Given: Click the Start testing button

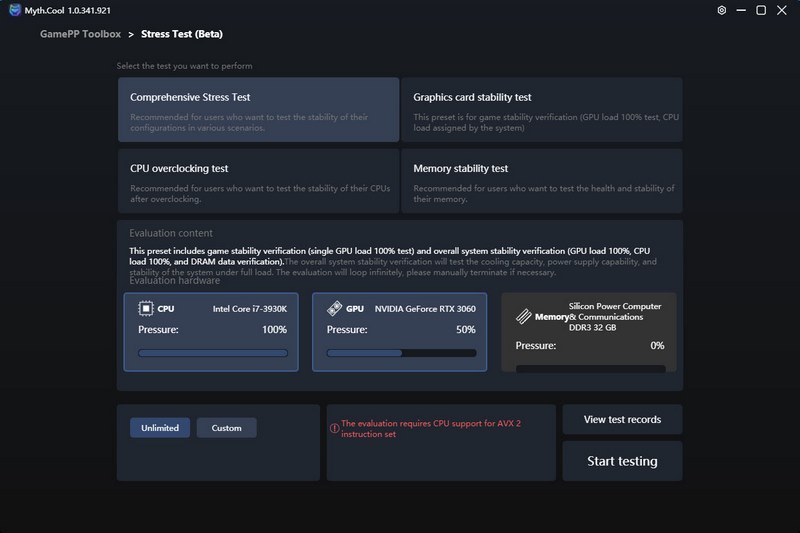Looking at the screenshot, I should click(x=622, y=461).
